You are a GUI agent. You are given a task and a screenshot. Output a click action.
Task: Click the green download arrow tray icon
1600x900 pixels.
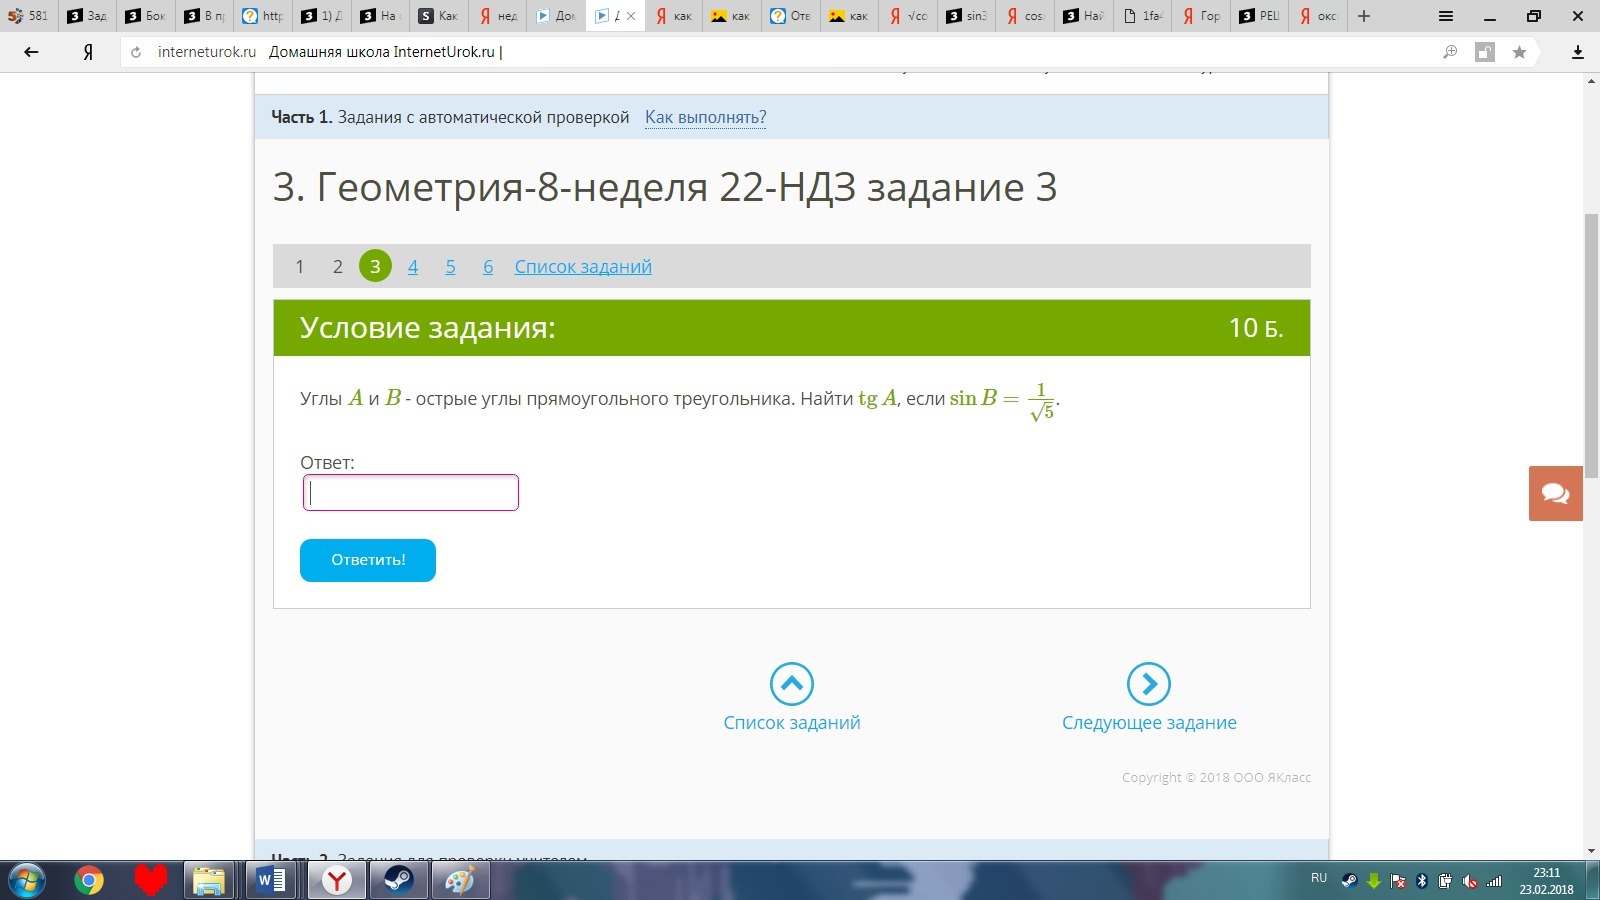(x=1374, y=881)
